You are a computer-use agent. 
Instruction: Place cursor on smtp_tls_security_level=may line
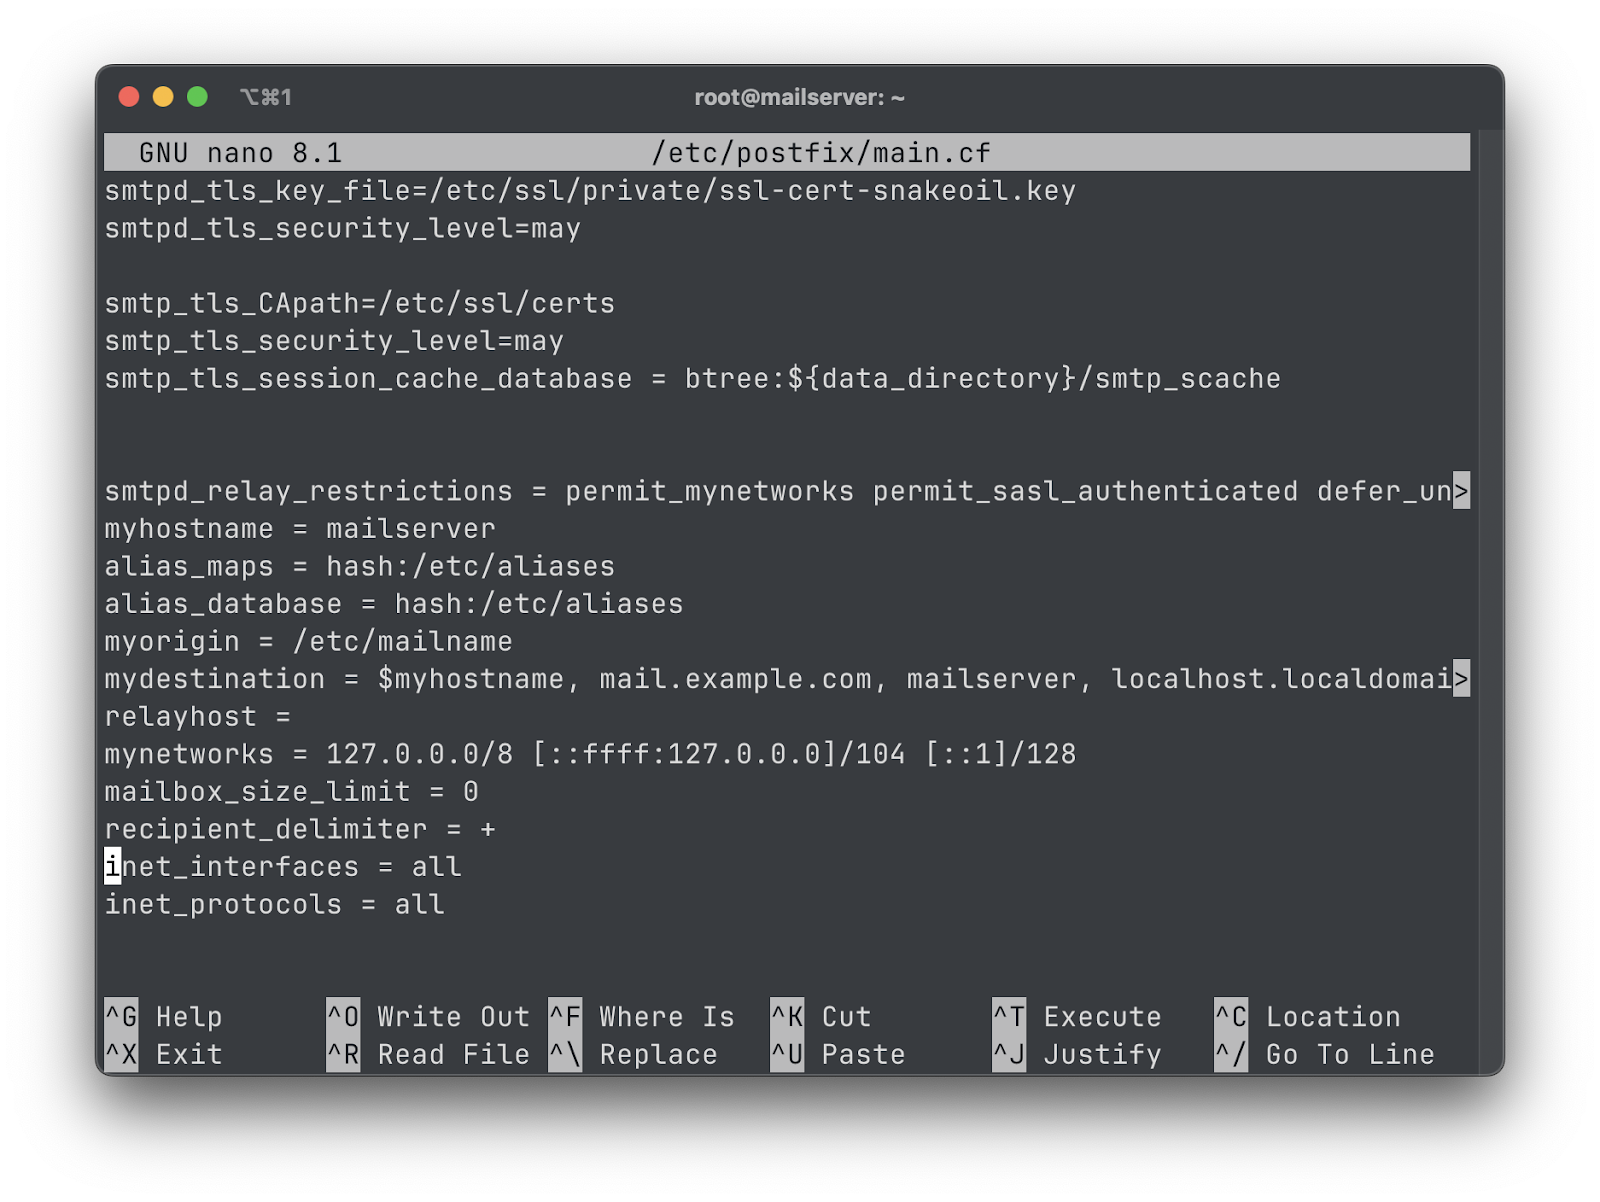[x=334, y=341]
